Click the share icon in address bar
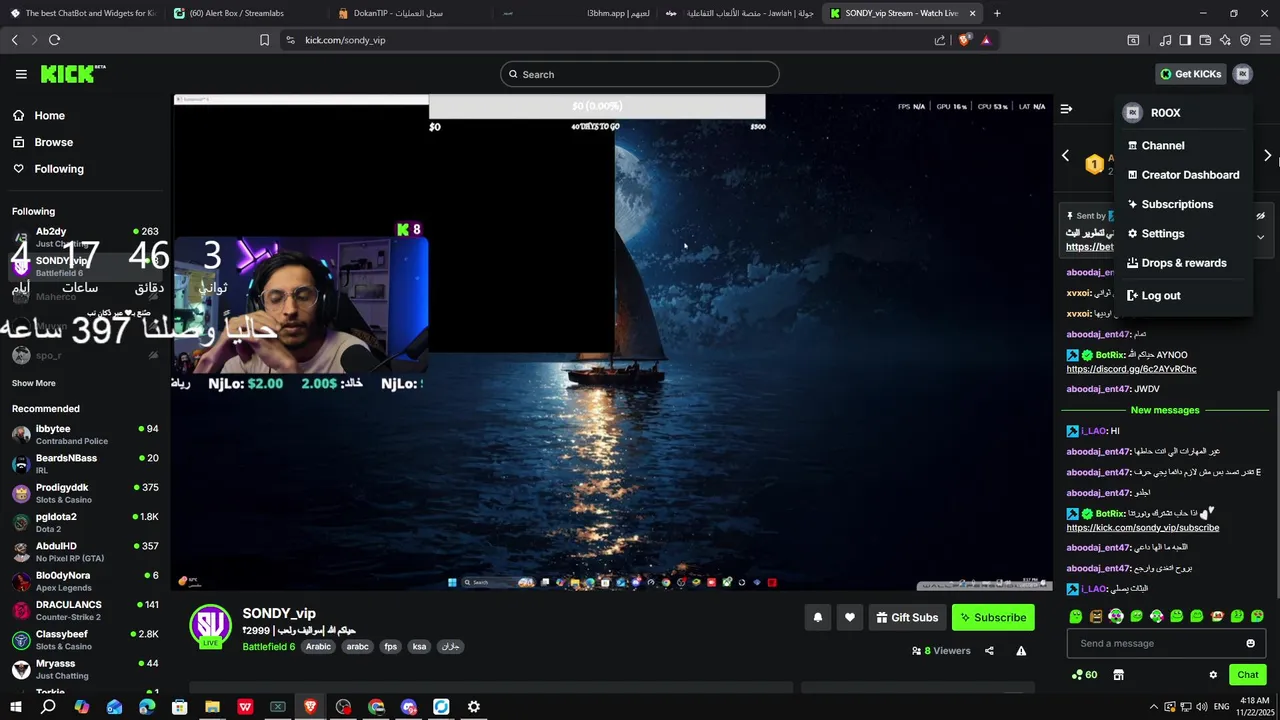 point(940,40)
